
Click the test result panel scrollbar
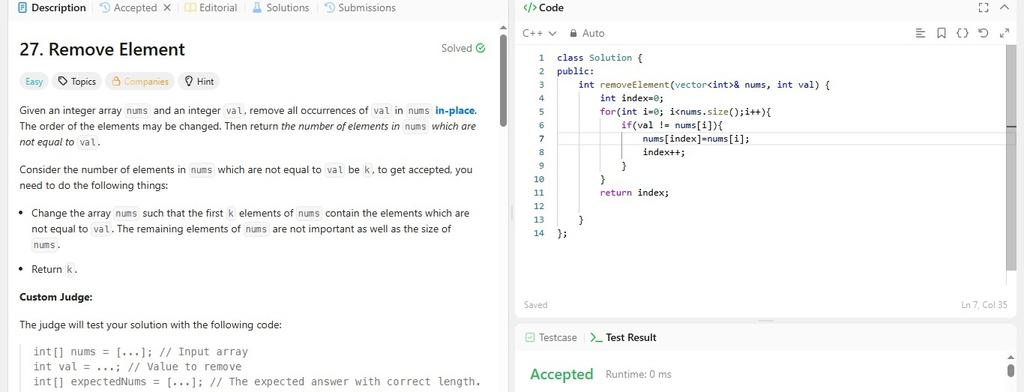pos(1011,371)
